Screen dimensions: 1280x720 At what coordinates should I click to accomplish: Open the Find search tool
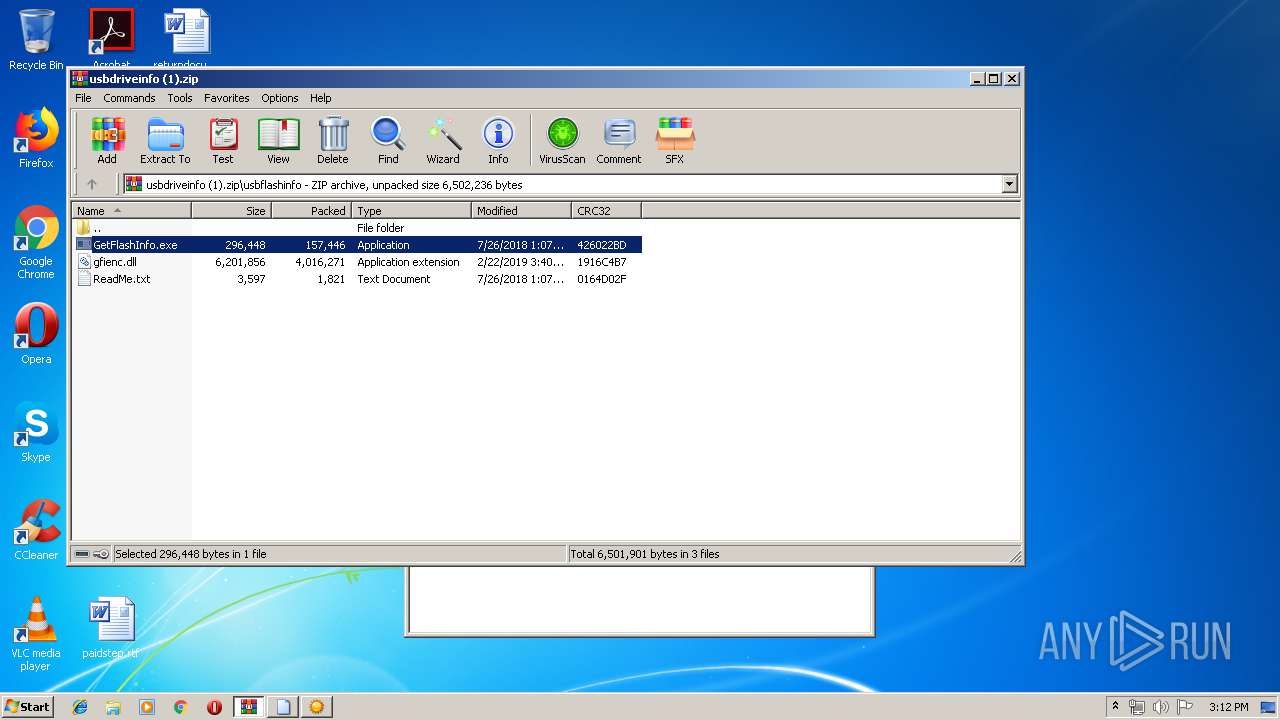pyautogui.click(x=388, y=140)
